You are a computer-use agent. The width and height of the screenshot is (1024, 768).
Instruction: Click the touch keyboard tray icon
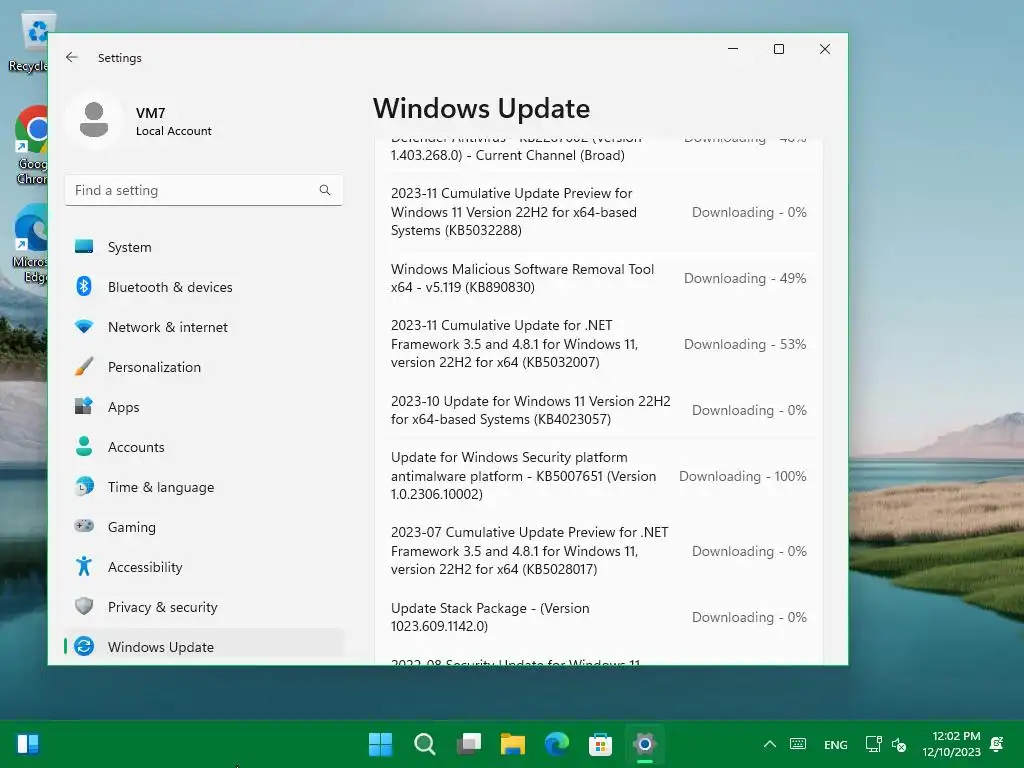(798, 744)
